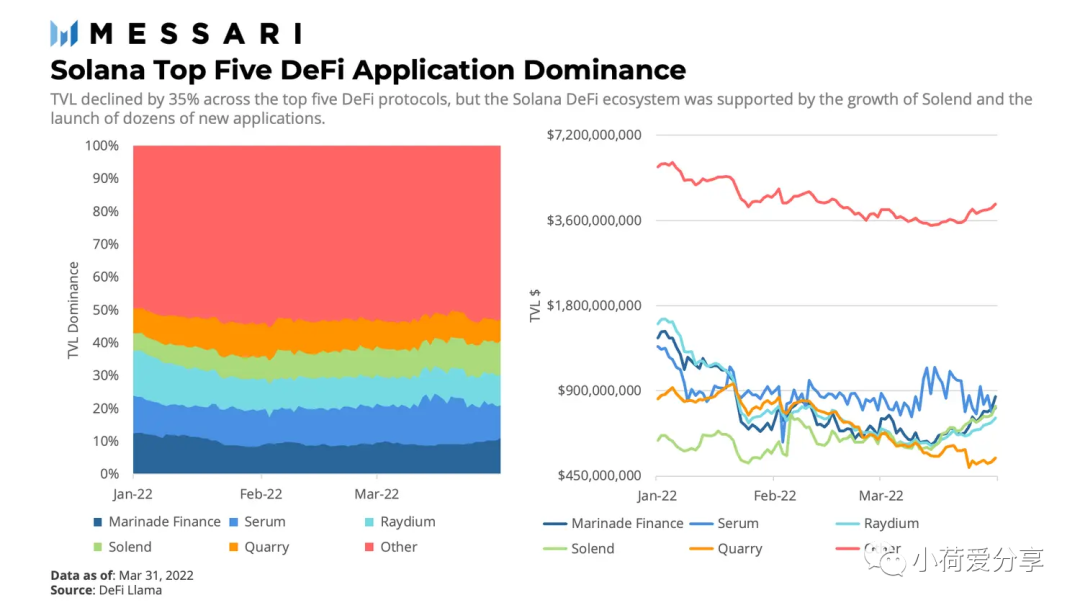
Task: Click the Other red swatch in left legend
Action: coord(369,547)
